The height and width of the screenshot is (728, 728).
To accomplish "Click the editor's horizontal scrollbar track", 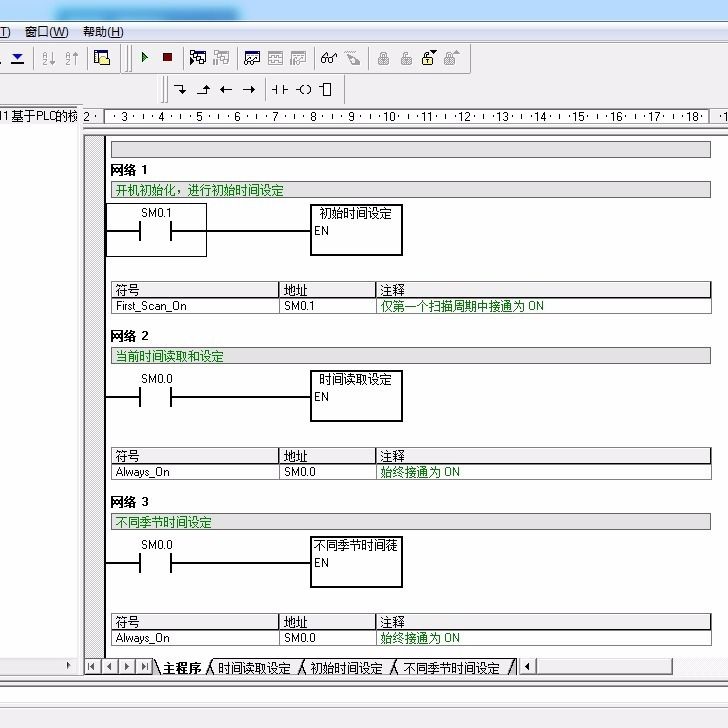I will pos(604,667).
